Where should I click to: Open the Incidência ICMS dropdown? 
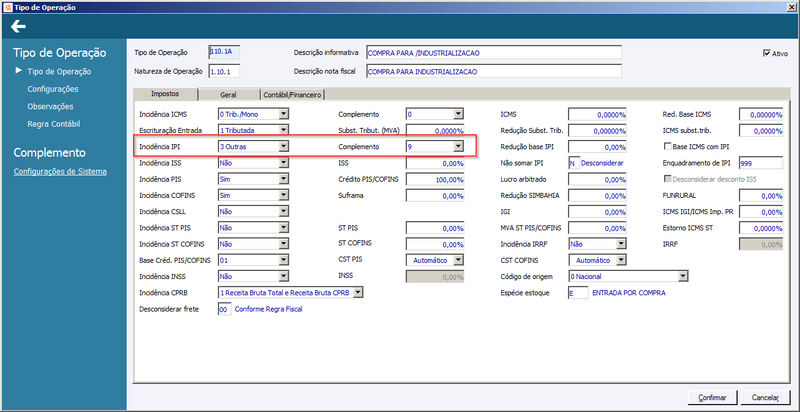[x=284, y=114]
